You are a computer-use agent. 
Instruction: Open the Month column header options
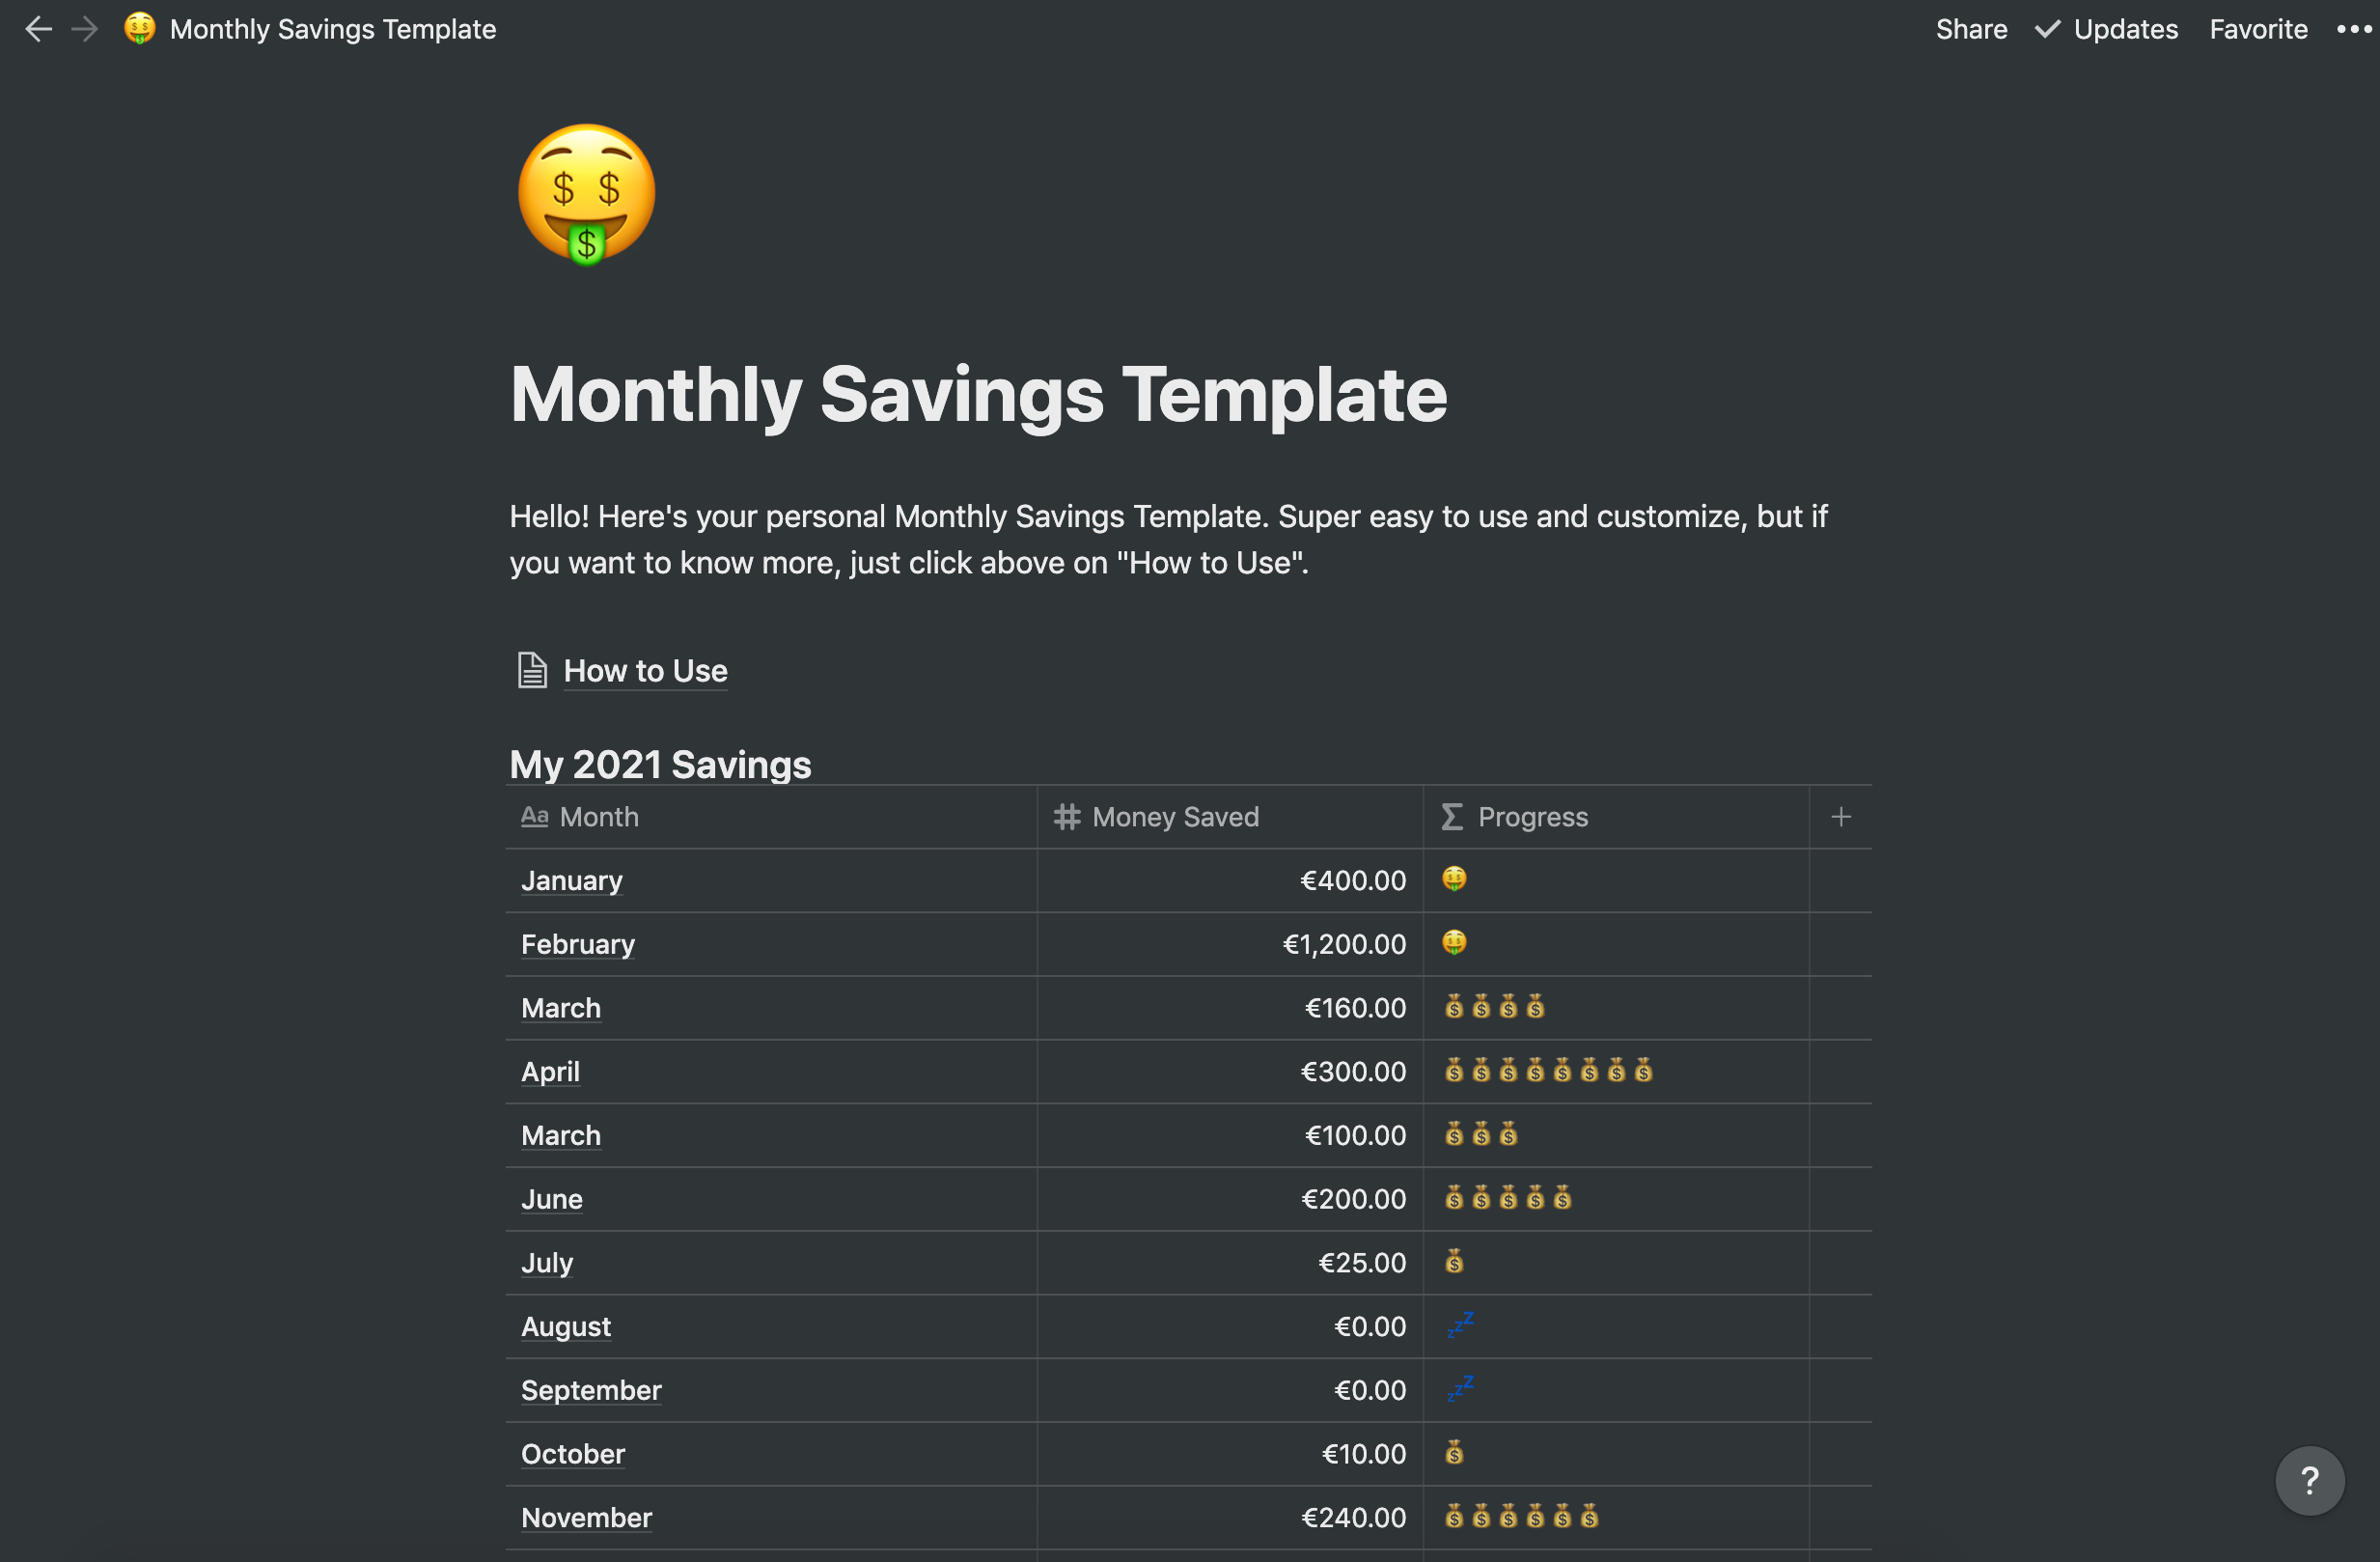(x=598, y=816)
